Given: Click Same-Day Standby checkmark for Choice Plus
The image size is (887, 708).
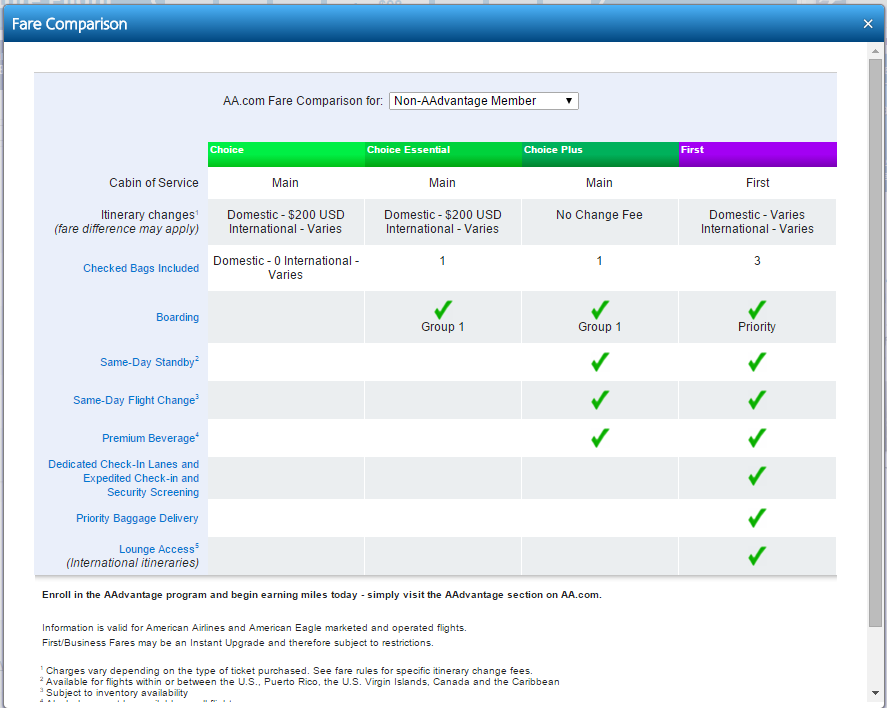Looking at the screenshot, I should (600, 362).
